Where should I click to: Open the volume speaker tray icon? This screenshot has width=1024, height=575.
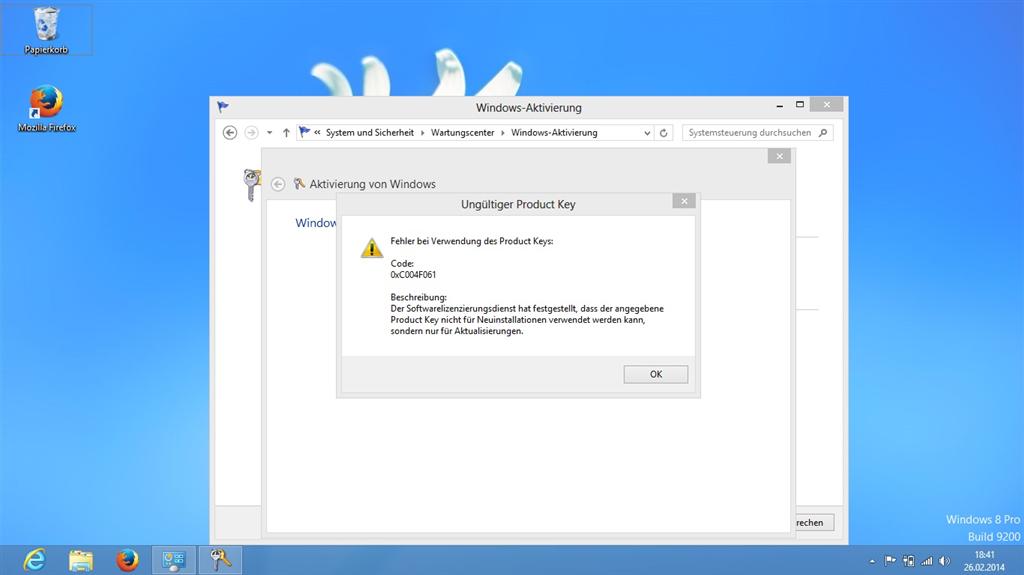click(x=944, y=561)
